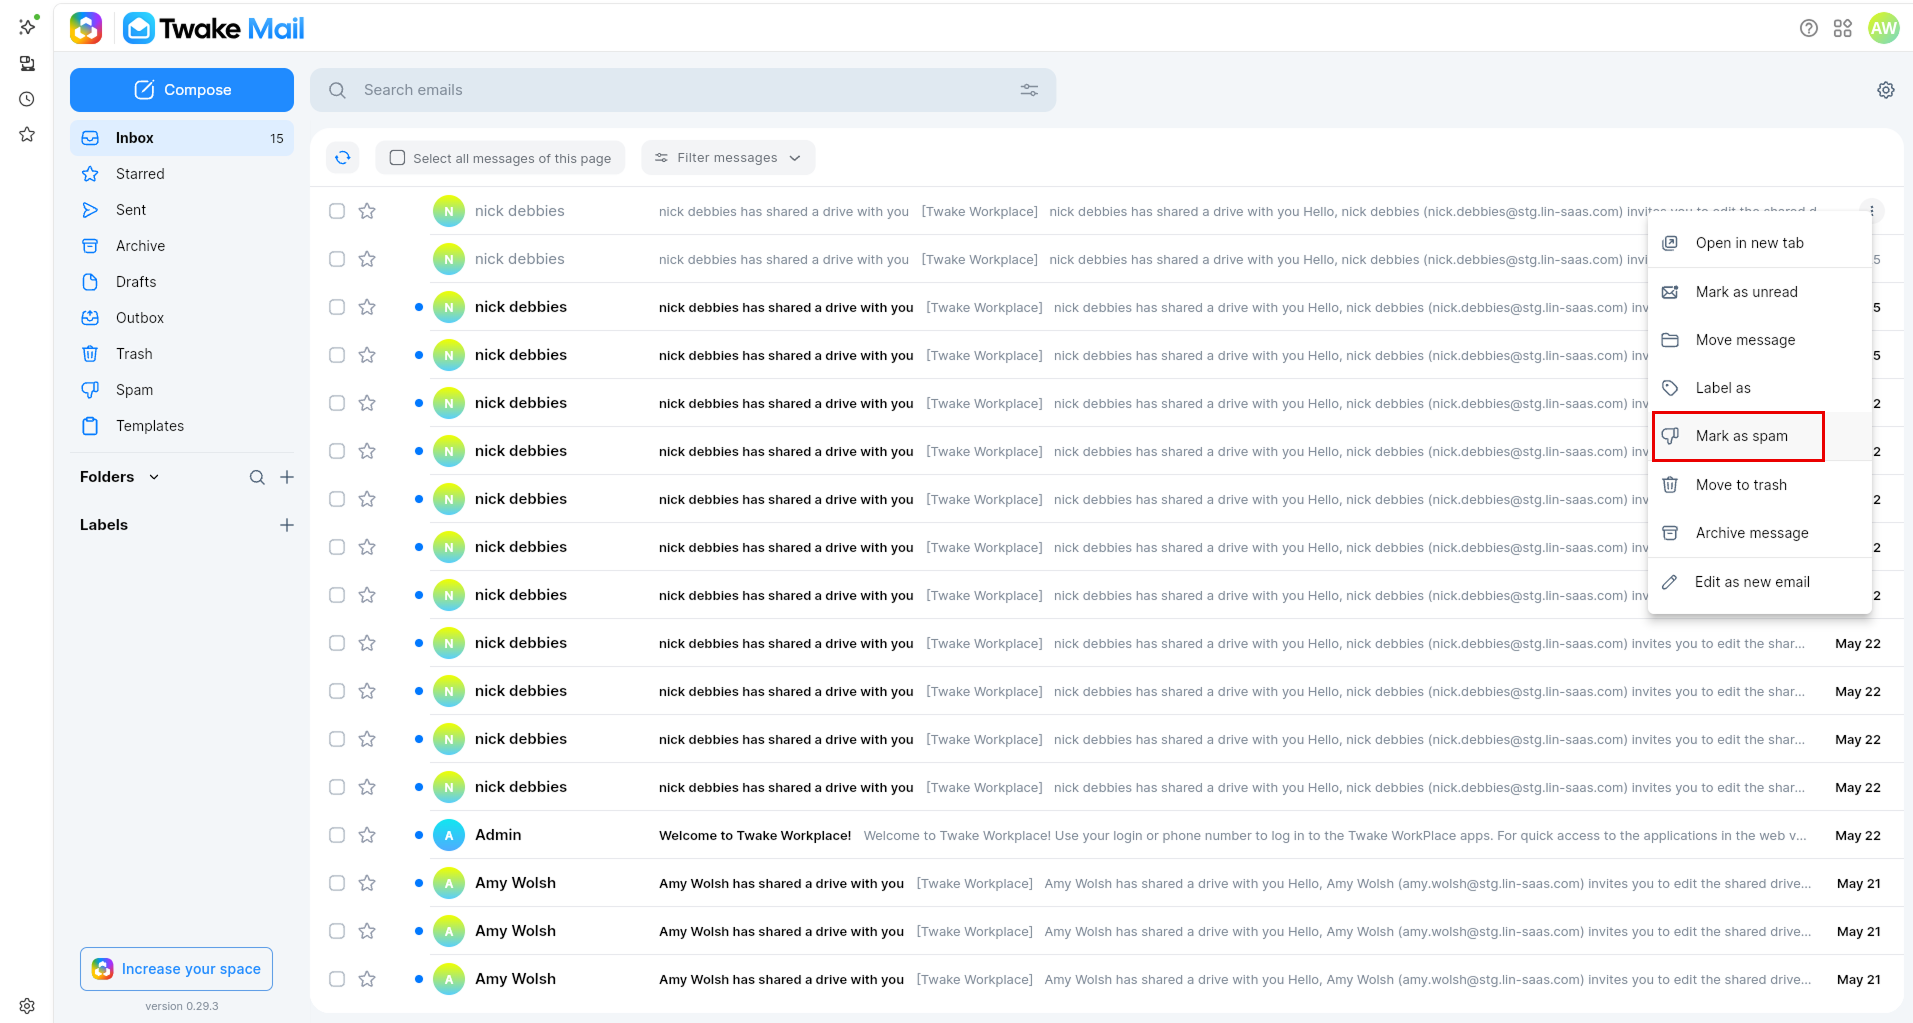
Task: Open the AW user avatar menu
Action: tap(1884, 28)
